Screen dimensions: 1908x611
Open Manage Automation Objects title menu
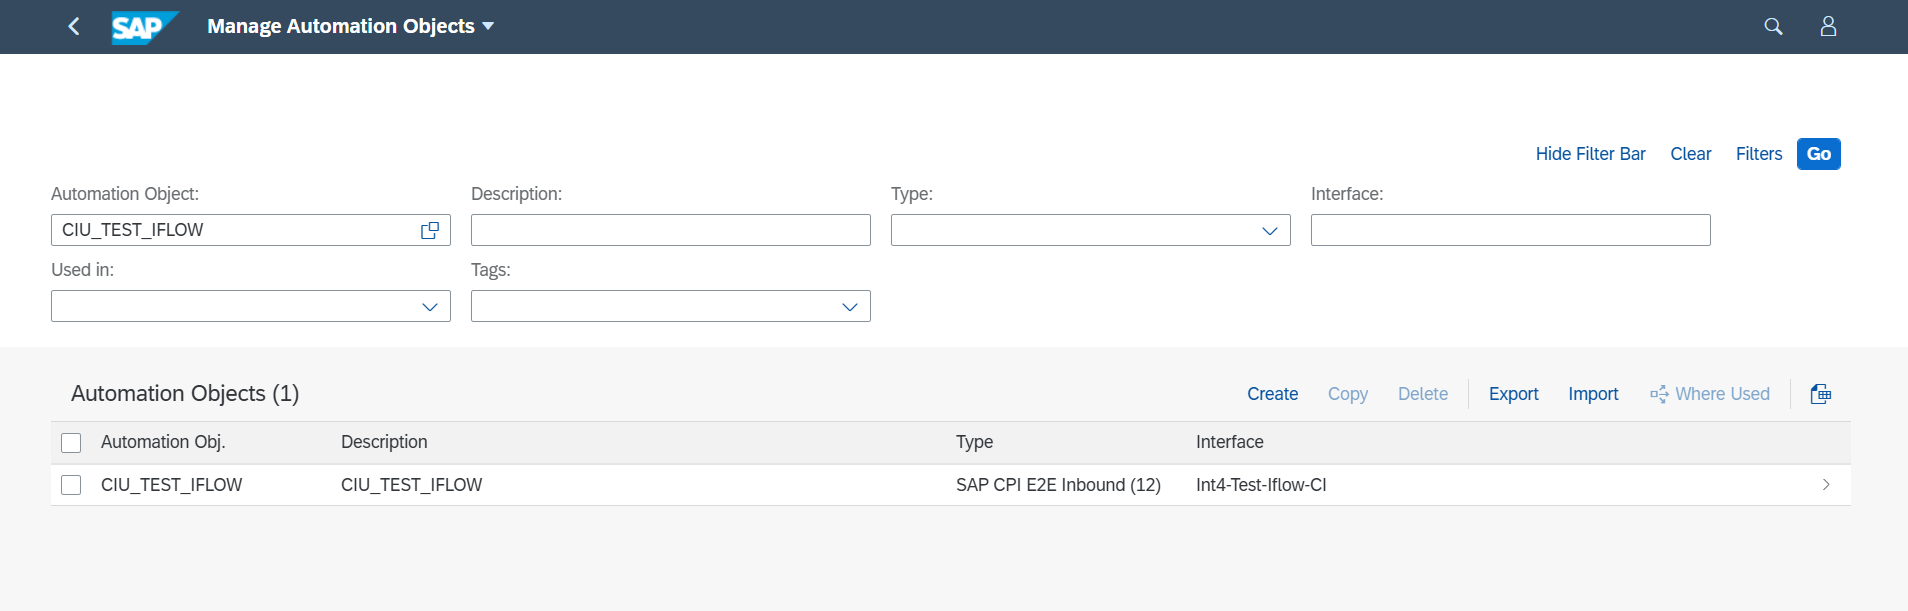point(351,26)
